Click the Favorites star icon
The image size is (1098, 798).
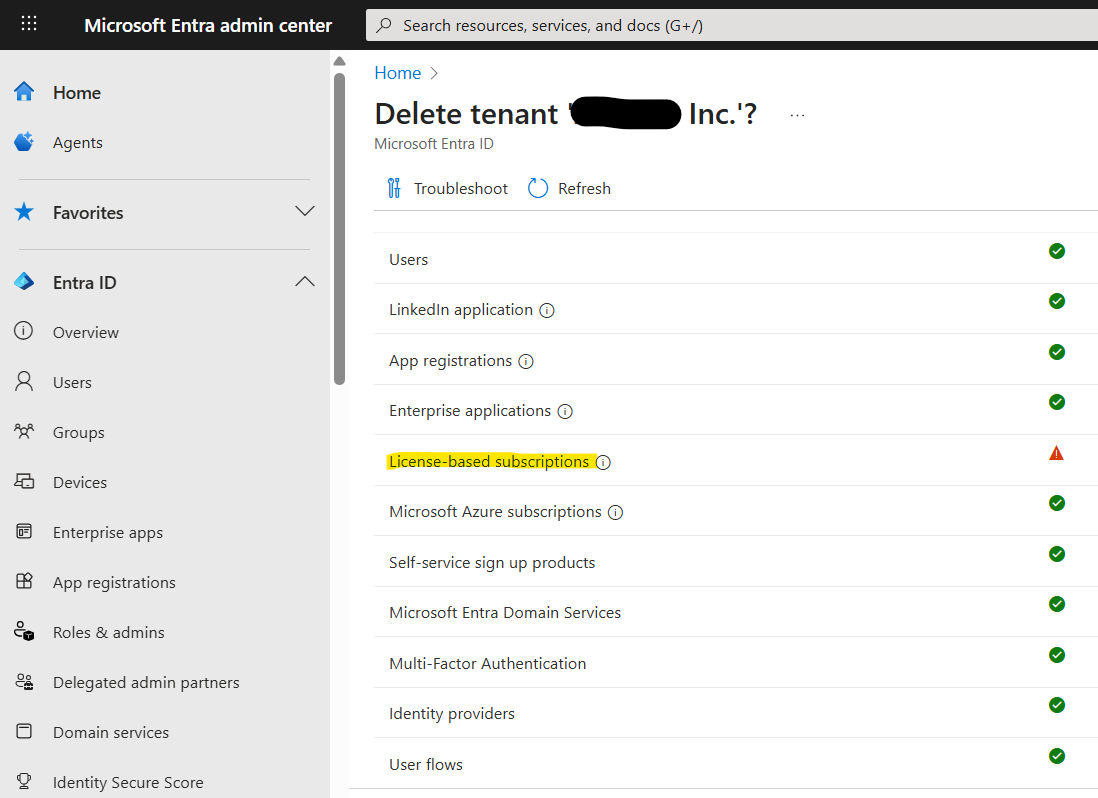click(24, 211)
